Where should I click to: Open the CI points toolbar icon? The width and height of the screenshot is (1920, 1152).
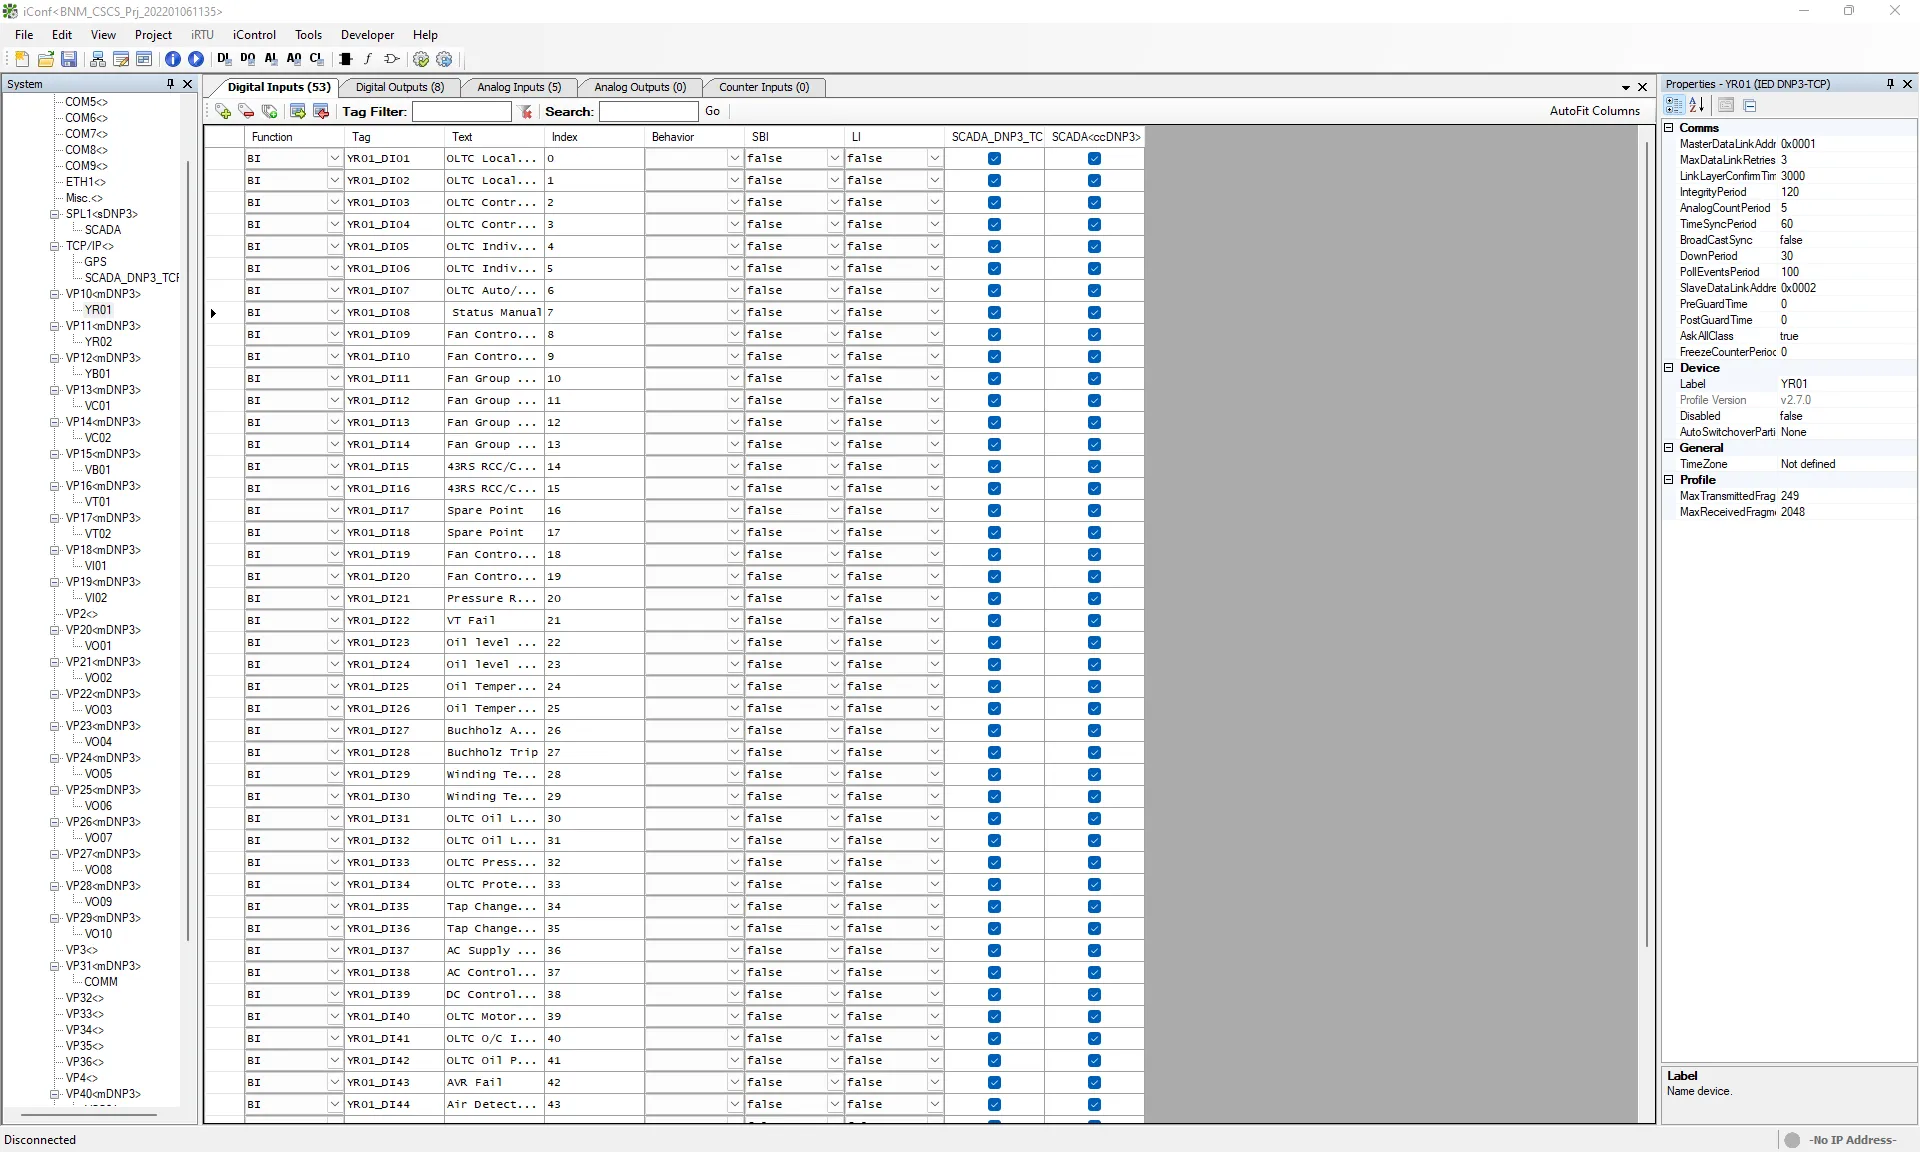coord(317,59)
